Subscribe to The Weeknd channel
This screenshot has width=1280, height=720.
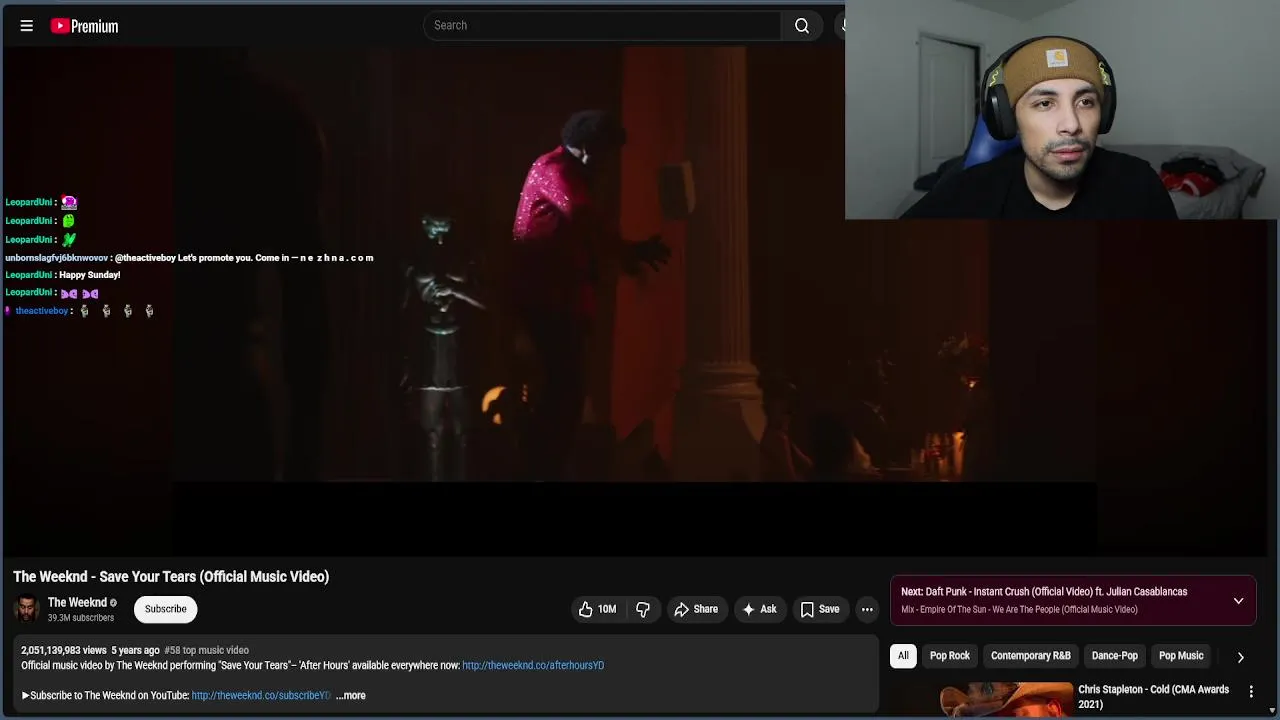tap(166, 609)
